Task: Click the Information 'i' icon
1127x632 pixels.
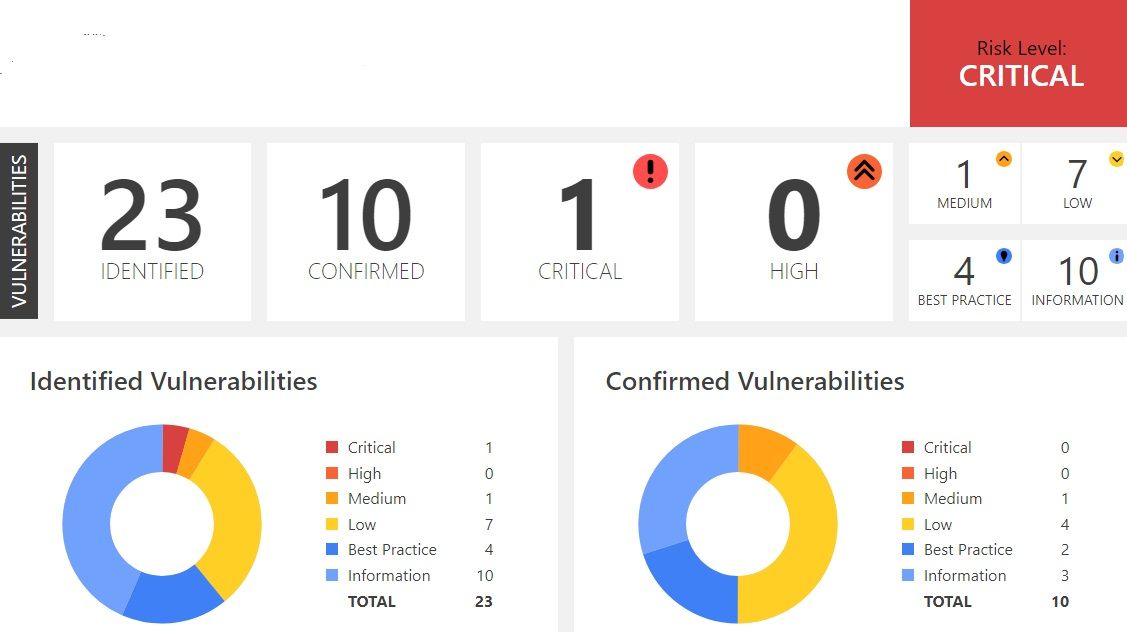Action: tap(1116, 255)
